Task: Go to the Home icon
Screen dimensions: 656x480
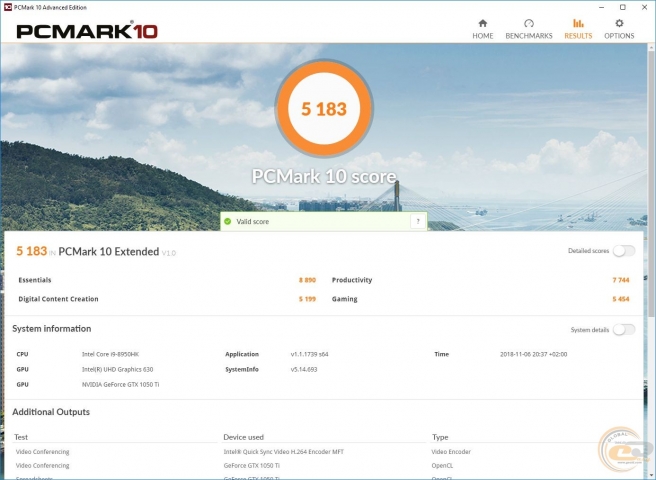Action: click(482, 23)
